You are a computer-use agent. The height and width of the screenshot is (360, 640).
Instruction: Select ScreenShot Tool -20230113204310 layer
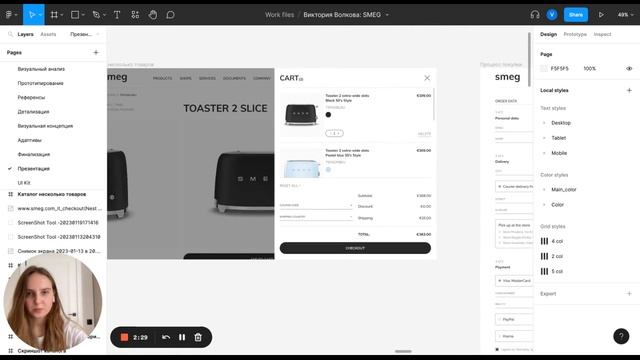pos(59,237)
